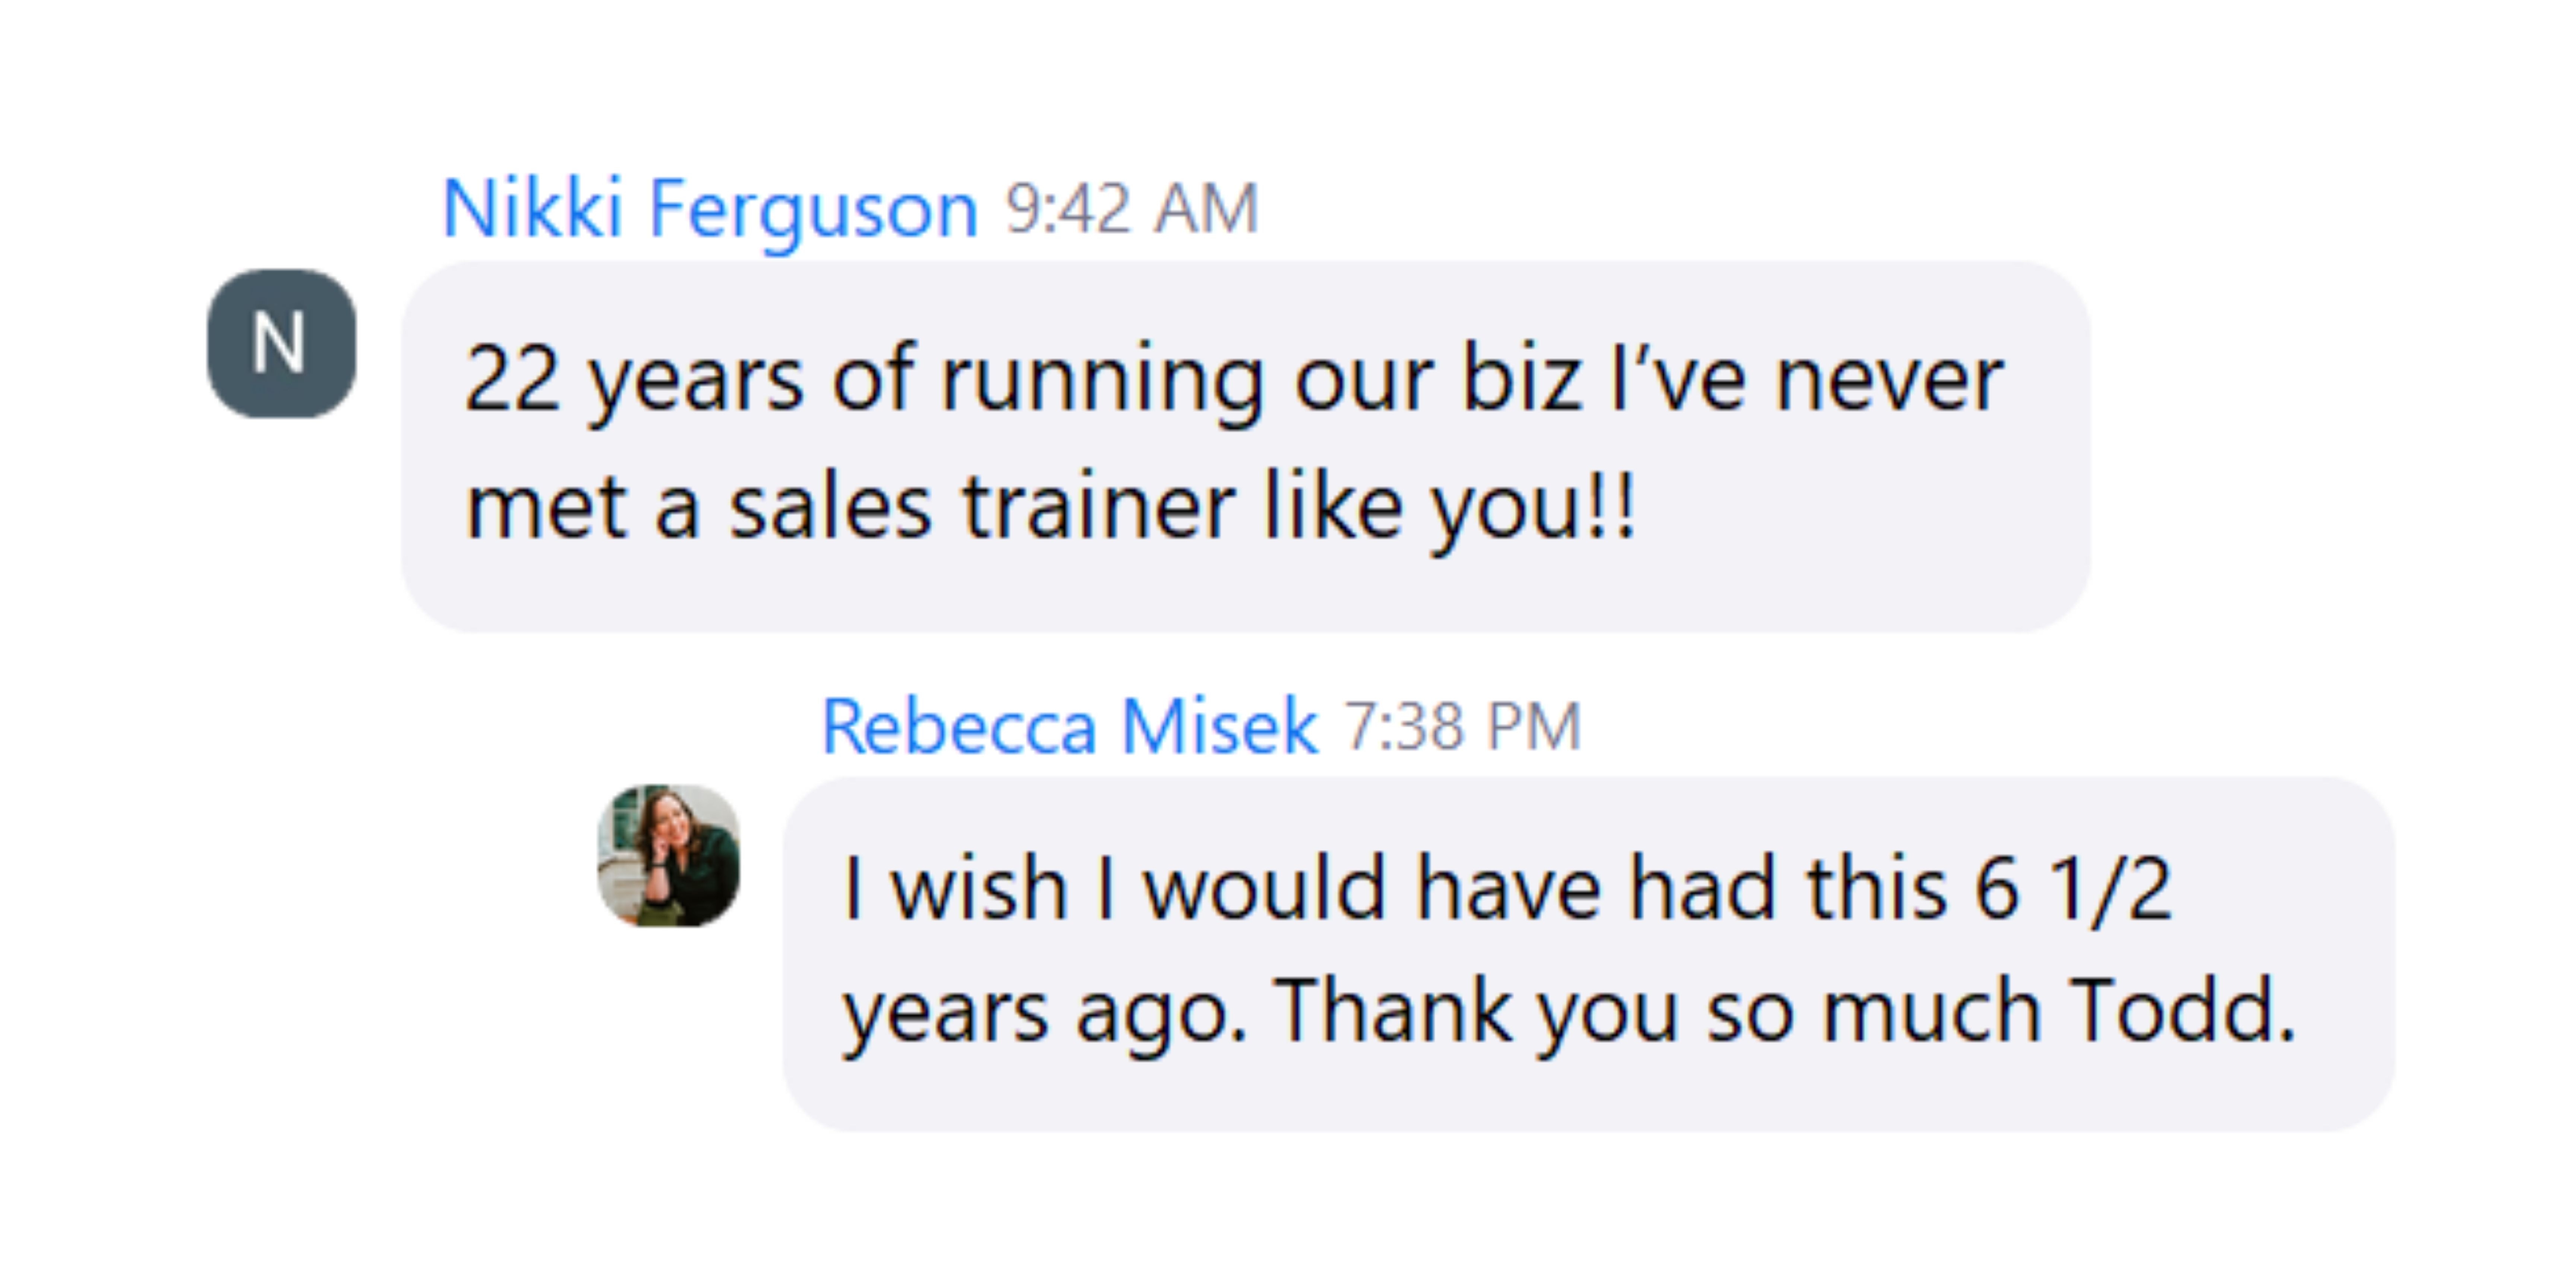Click the 9:42 AM timestamp
This screenshot has height=1288, width=2576.
click(1131, 209)
